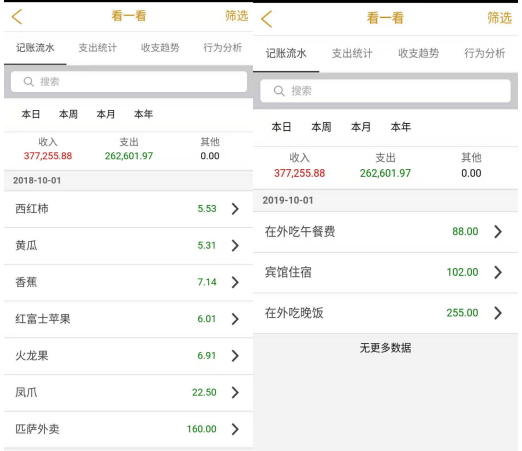Screen dimensions: 522x451
Task: Switch to 收支趋势 tab on right screen
Action: pyautogui.click(x=418, y=53)
